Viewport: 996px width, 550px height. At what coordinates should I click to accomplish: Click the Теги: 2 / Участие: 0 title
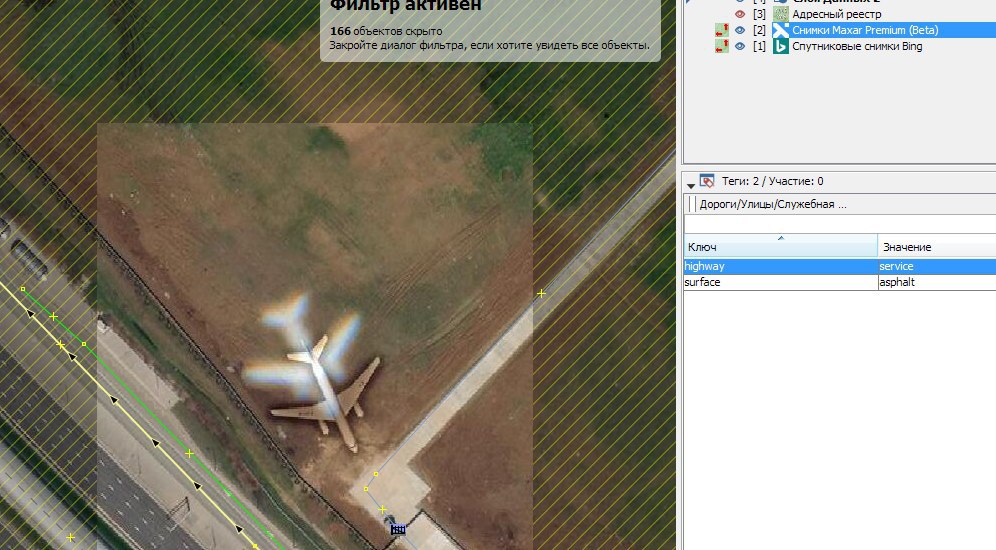(772, 181)
